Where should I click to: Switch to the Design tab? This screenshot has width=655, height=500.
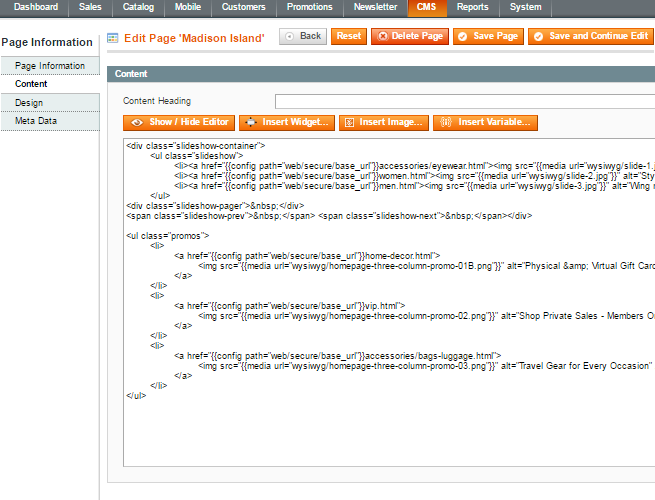29,103
